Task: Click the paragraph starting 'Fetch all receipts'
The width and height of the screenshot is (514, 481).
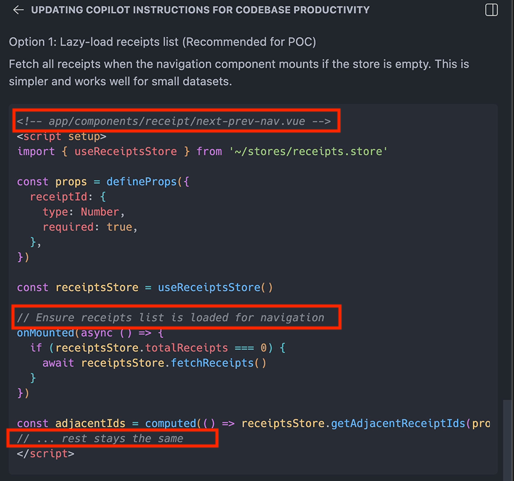Action: (239, 73)
